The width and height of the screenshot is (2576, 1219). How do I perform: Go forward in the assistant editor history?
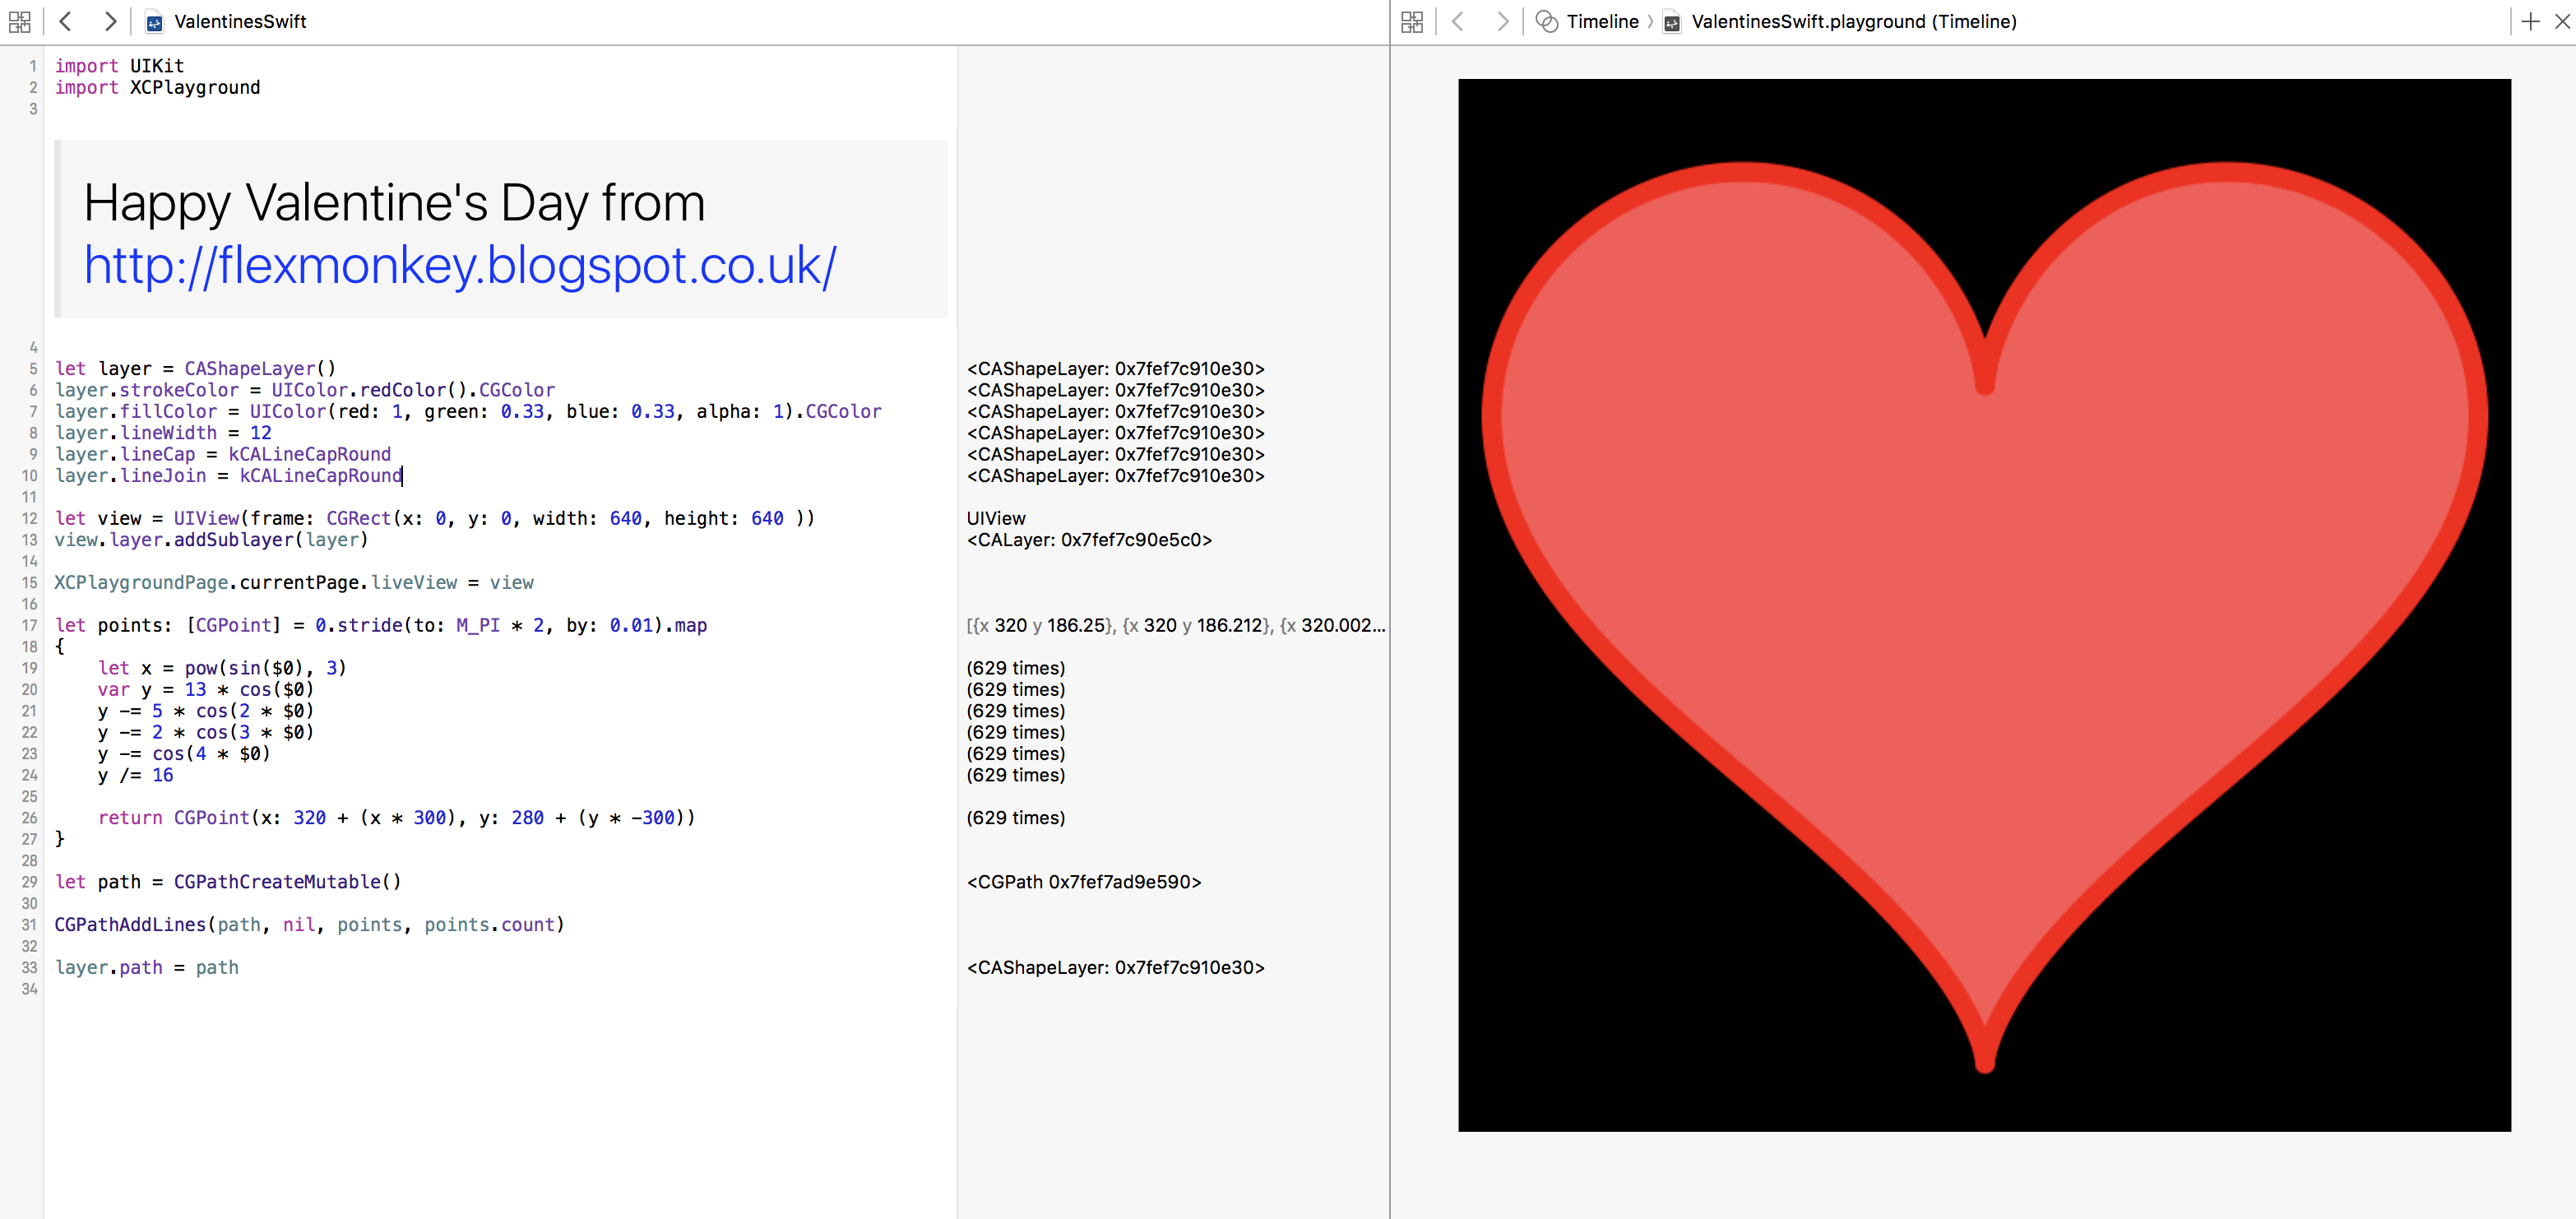tap(1502, 21)
